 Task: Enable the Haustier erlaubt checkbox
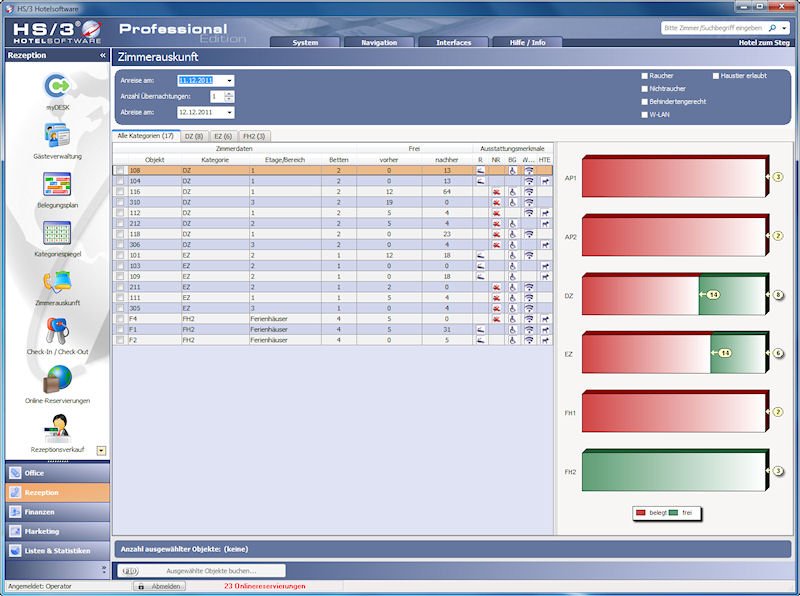[x=716, y=76]
